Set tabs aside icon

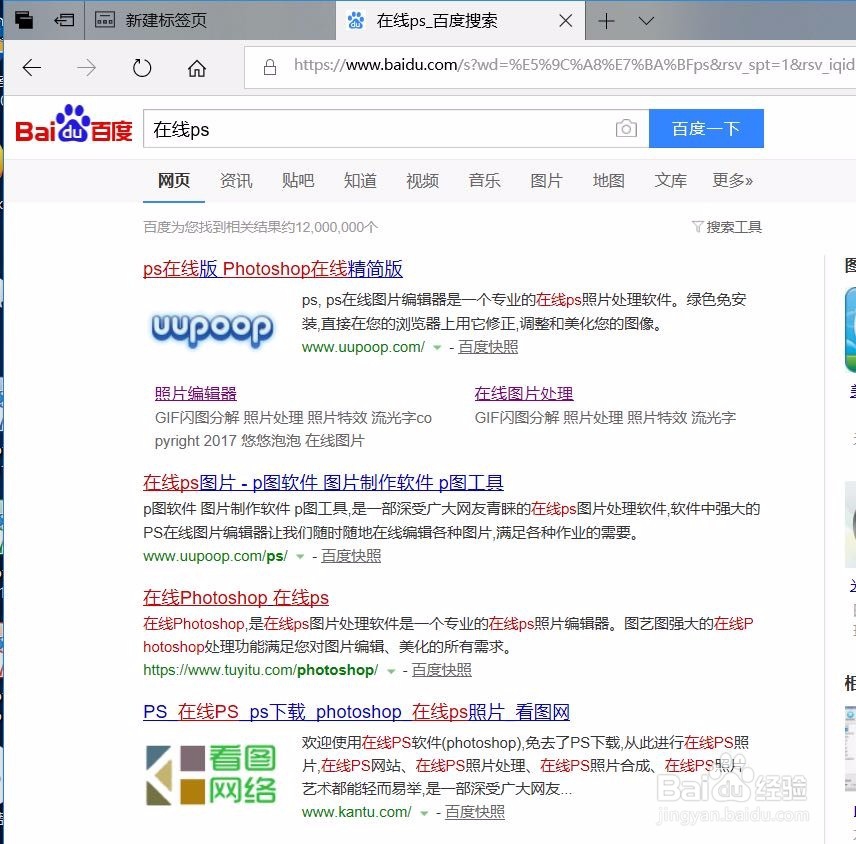tap(64, 20)
